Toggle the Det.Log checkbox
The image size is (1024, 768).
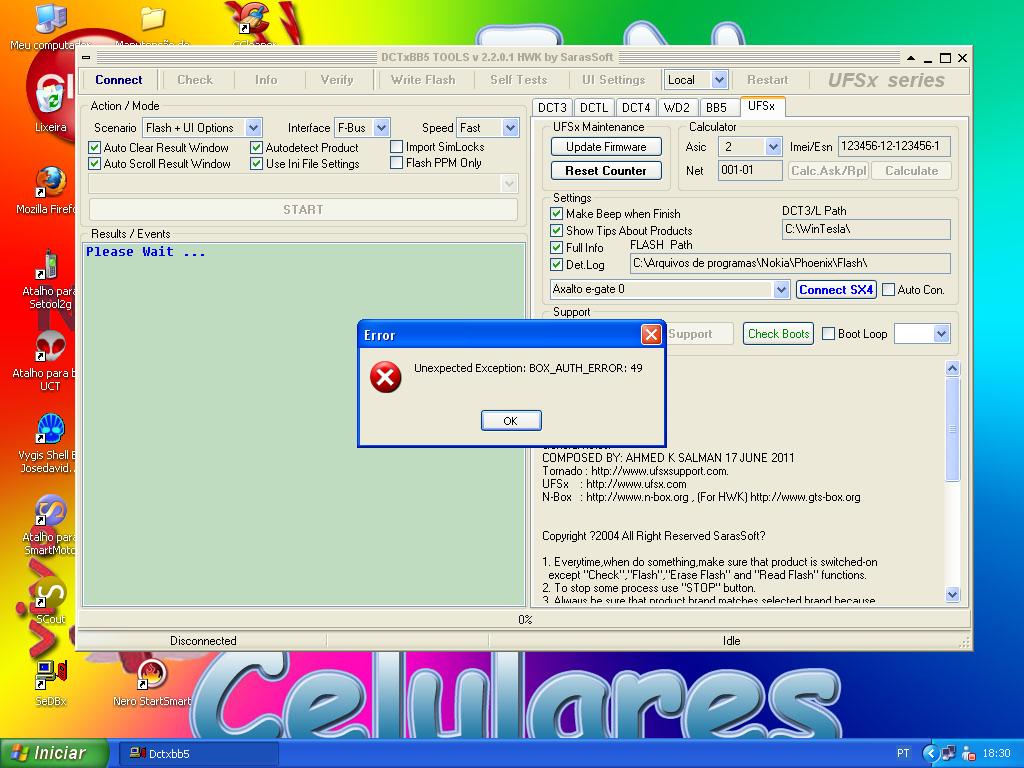click(556, 264)
